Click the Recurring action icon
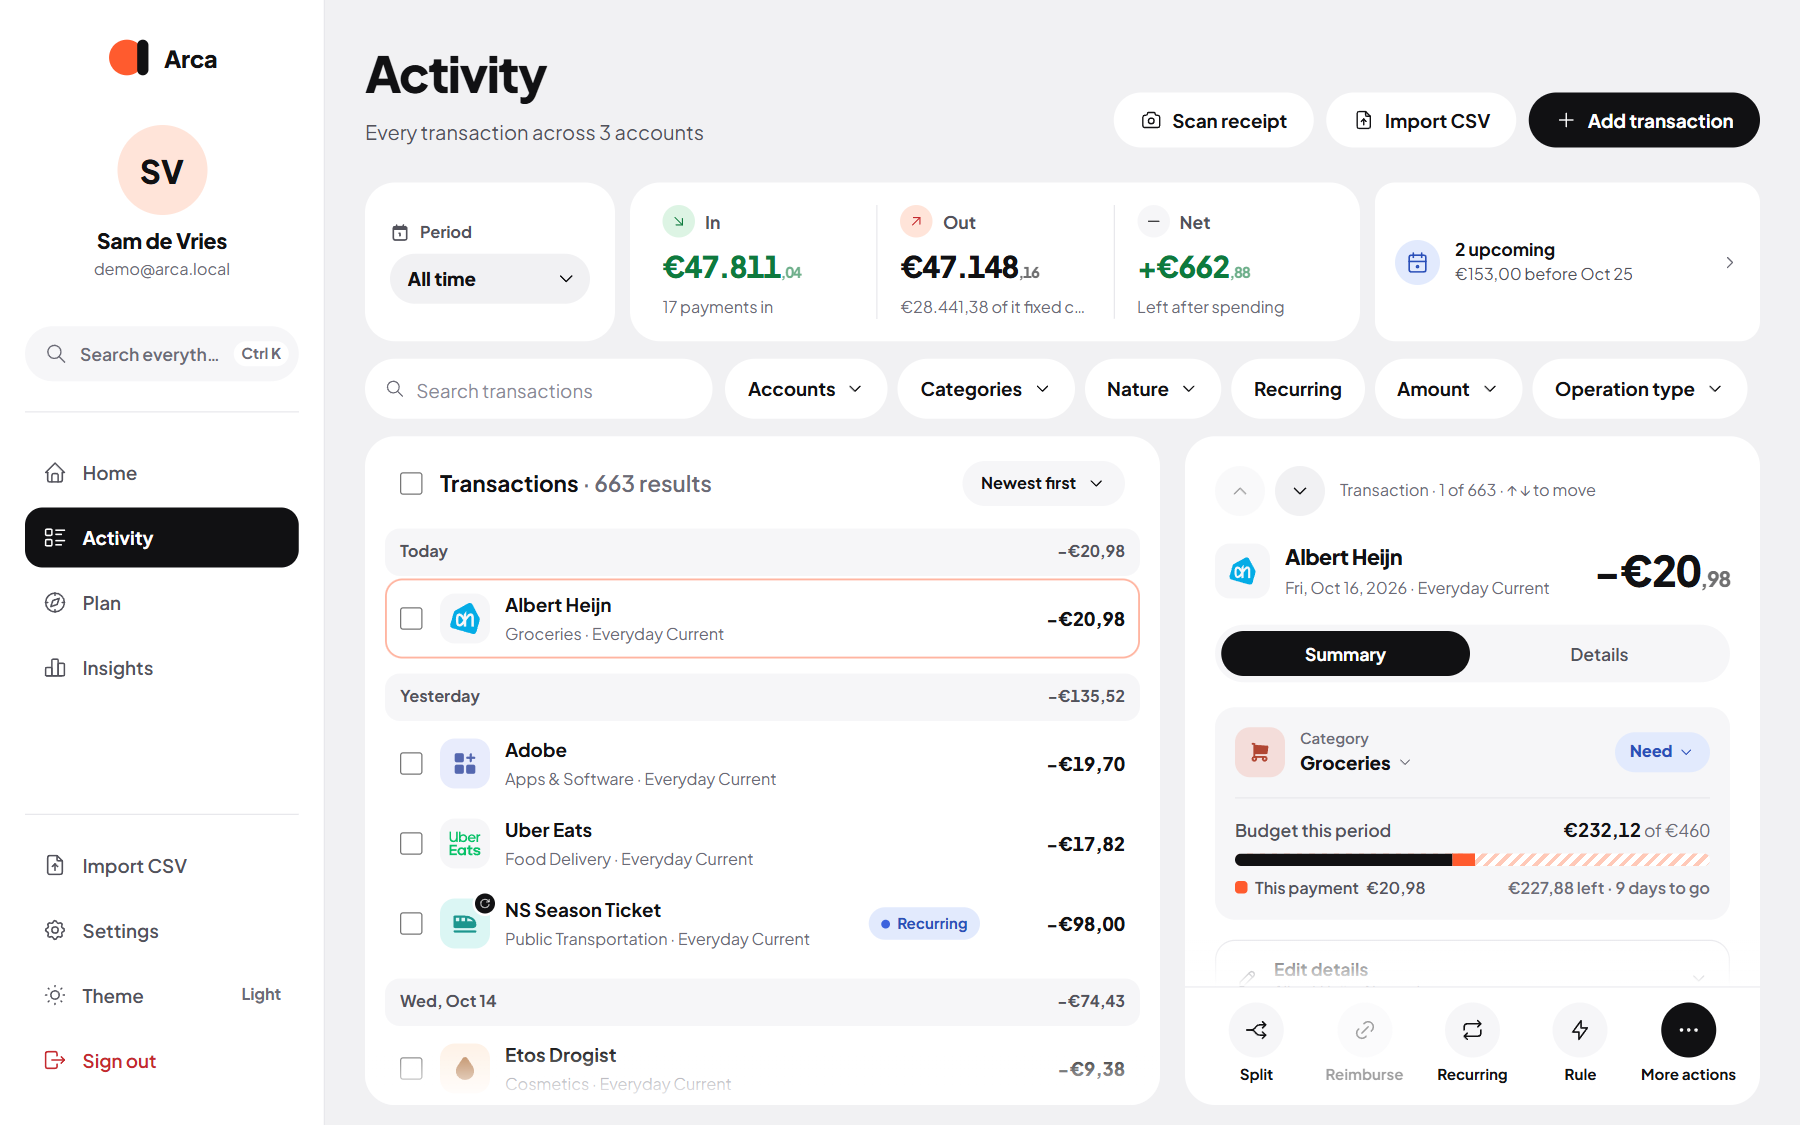The image size is (1800, 1125). [x=1472, y=1030]
